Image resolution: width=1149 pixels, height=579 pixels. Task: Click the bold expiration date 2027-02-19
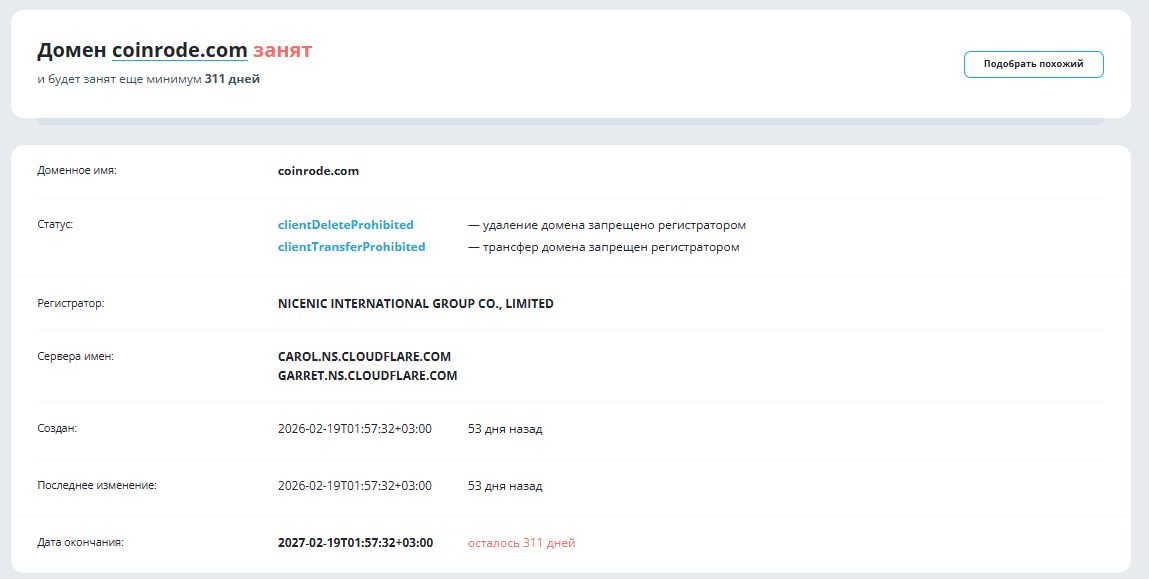point(355,541)
